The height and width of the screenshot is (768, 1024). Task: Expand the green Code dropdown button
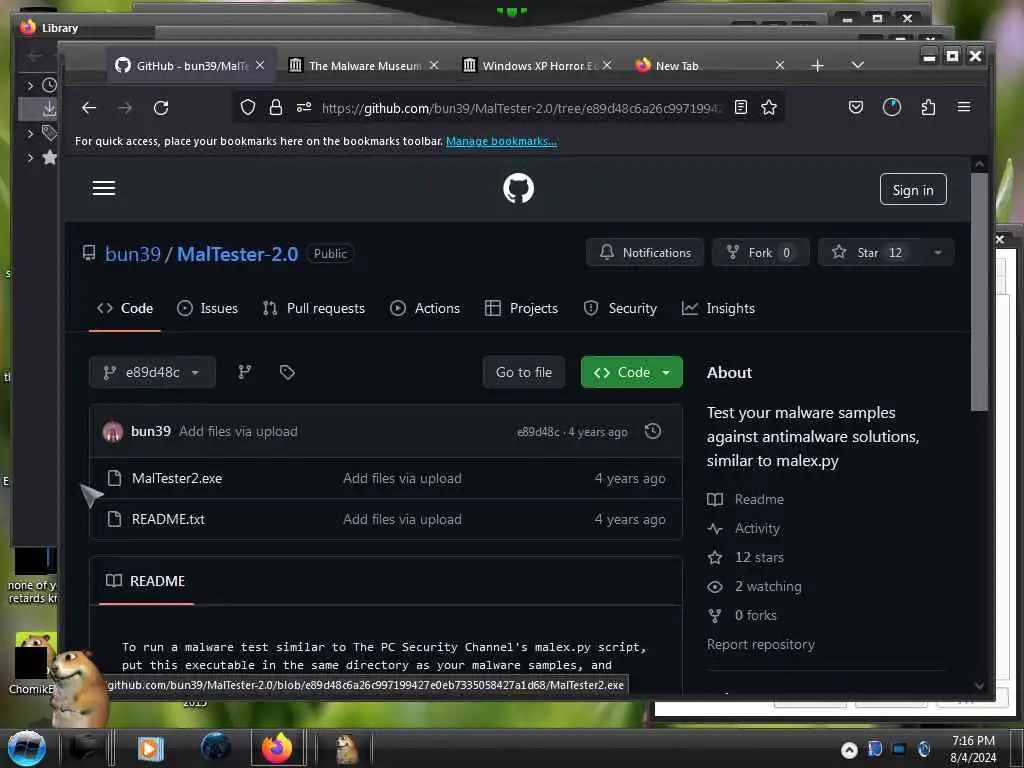632,372
